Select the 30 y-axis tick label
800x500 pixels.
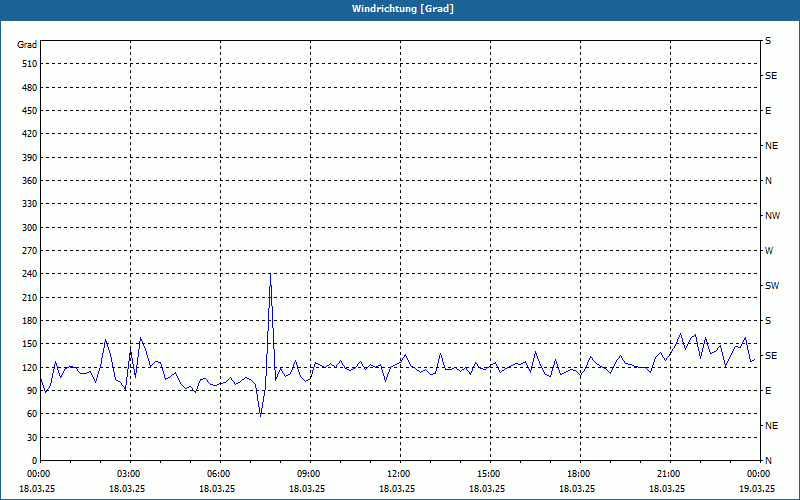[x=32, y=437]
